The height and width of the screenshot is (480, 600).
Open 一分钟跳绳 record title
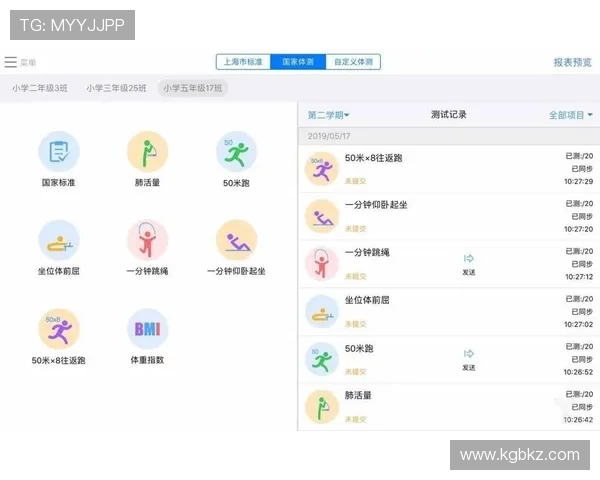pos(367,252)
